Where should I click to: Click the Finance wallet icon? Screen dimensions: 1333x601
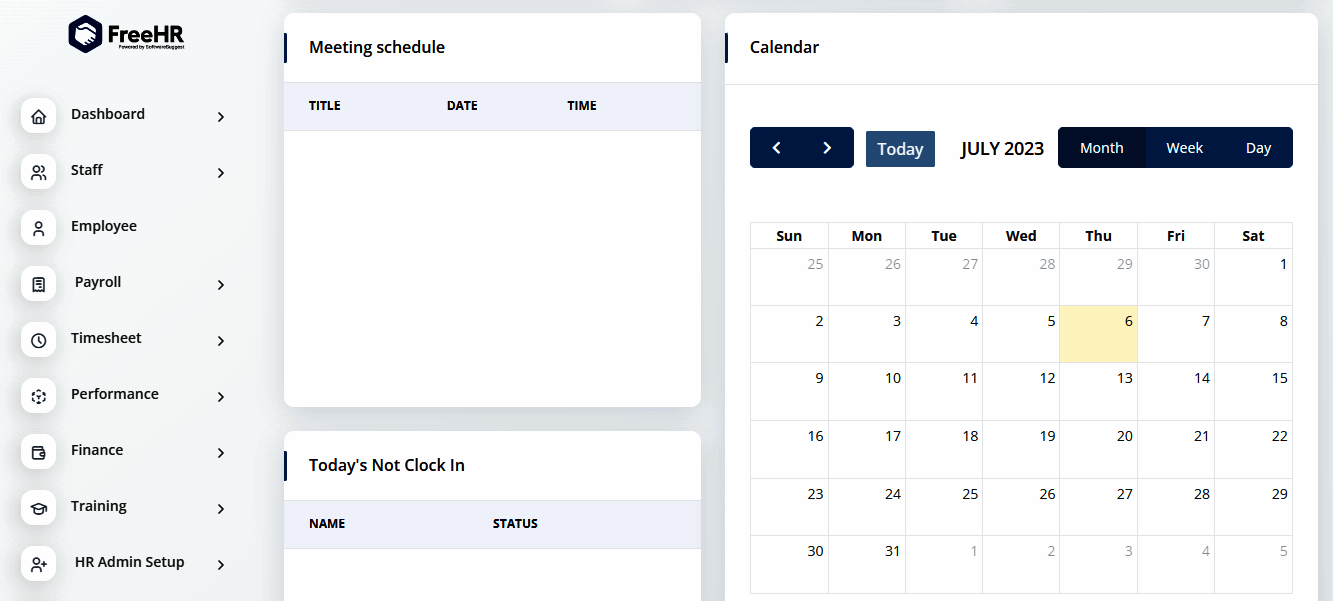click(39, 452)
